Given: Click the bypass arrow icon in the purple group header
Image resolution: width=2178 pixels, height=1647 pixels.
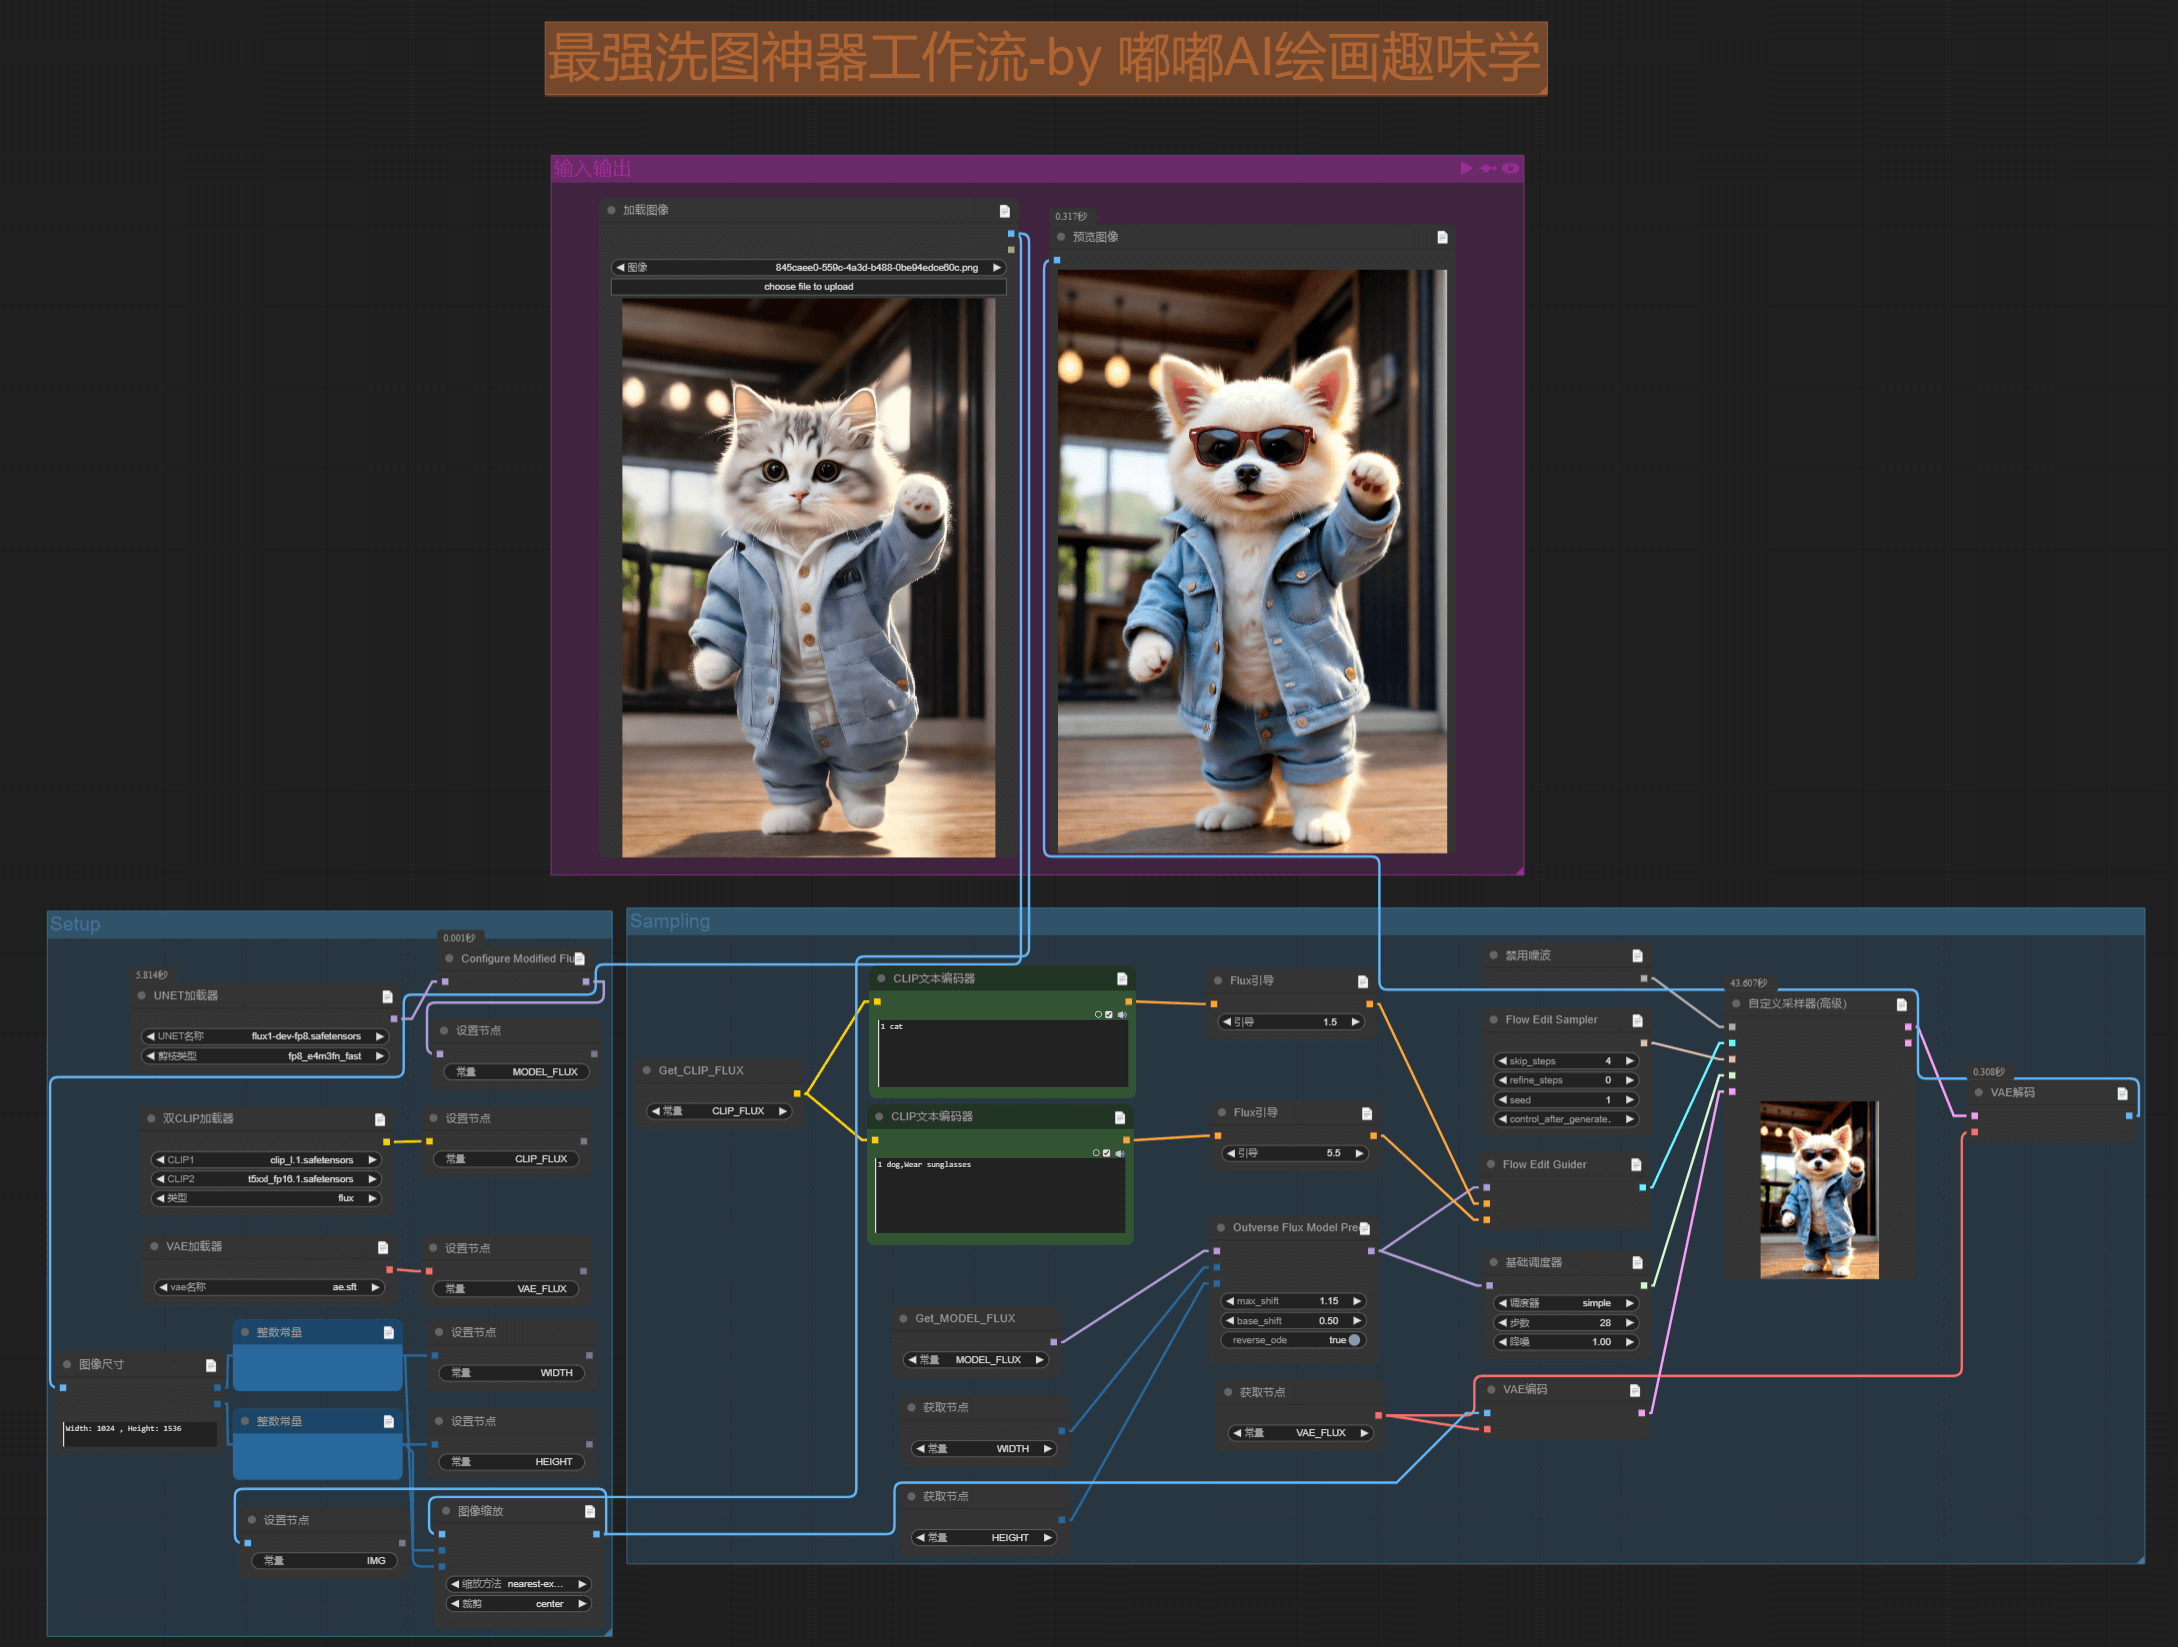Looking at the screenshot, I should 1488,168.
